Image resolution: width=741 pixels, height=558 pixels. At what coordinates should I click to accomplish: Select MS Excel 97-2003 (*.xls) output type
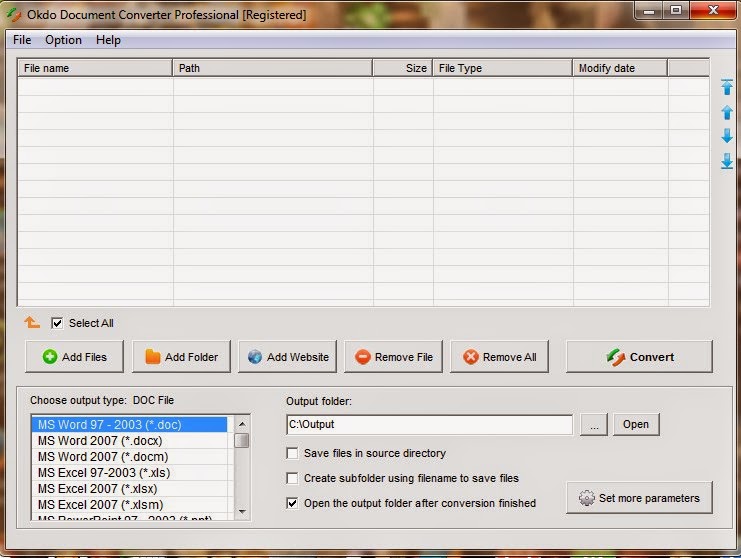pos(129,472)
